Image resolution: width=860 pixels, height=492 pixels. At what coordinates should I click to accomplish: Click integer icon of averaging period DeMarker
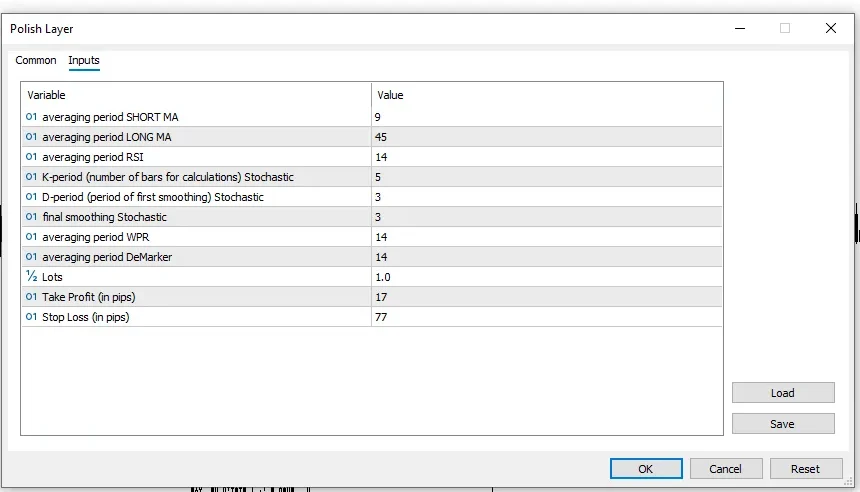31,257
